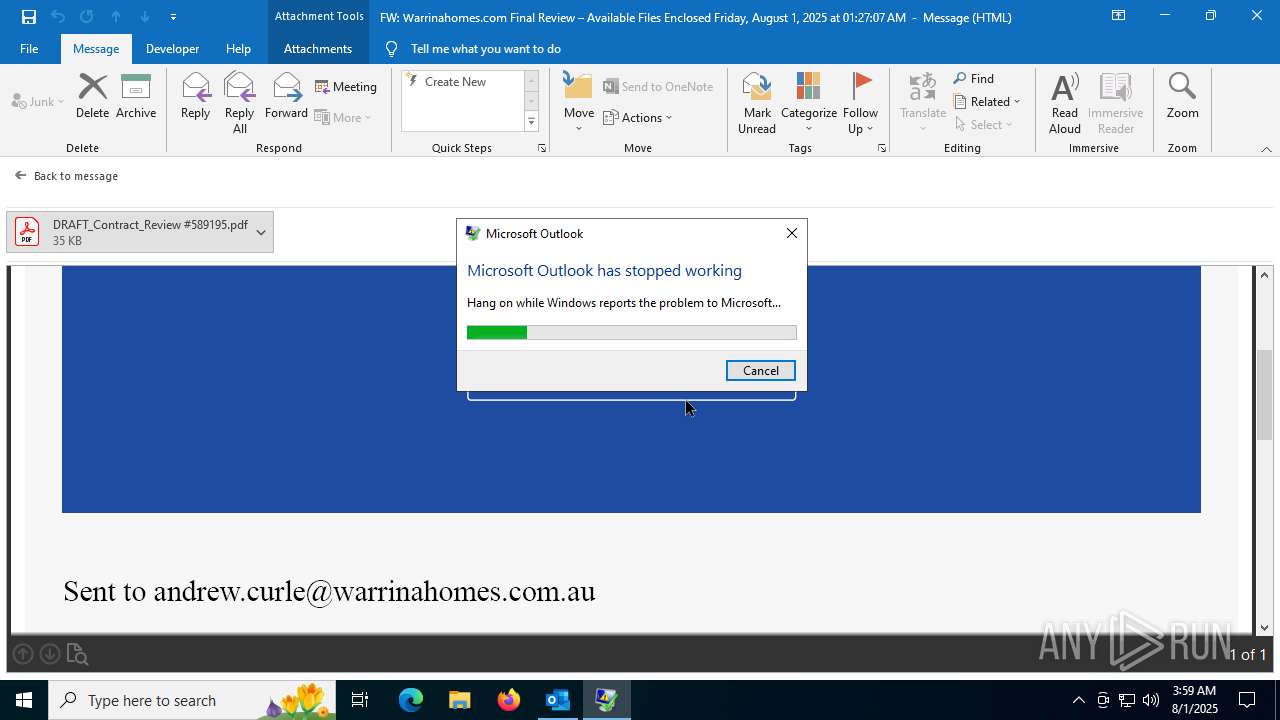Open Task View from taskbar
Viewport: 1280px width, 720px height.
[360, 700]
